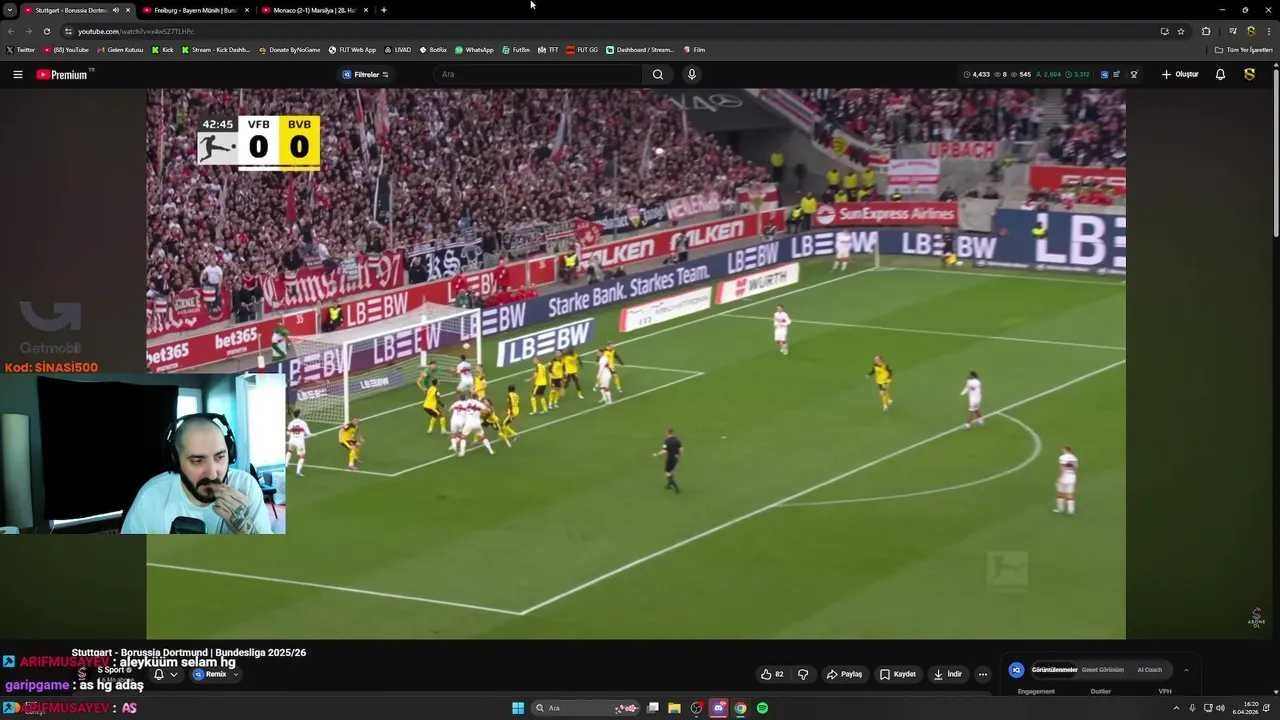Open the FUT GG bookmark
The width and height of the screenshot is (1280, 720).
582,49
